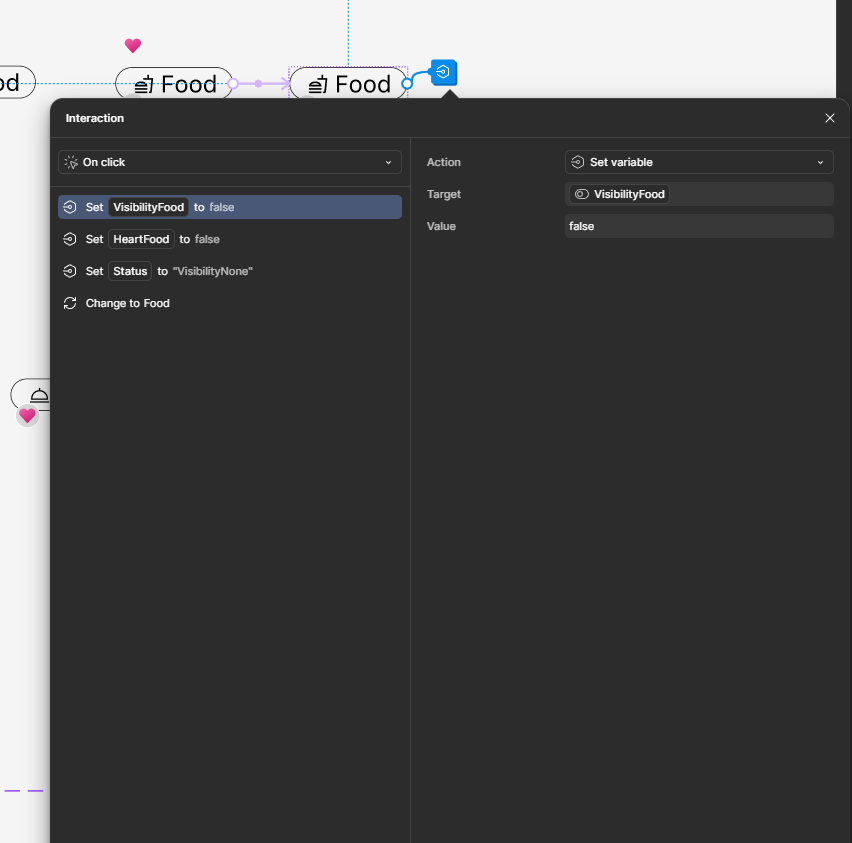
Task: Click the pink heart above Food
Action: tap(133, 45)
